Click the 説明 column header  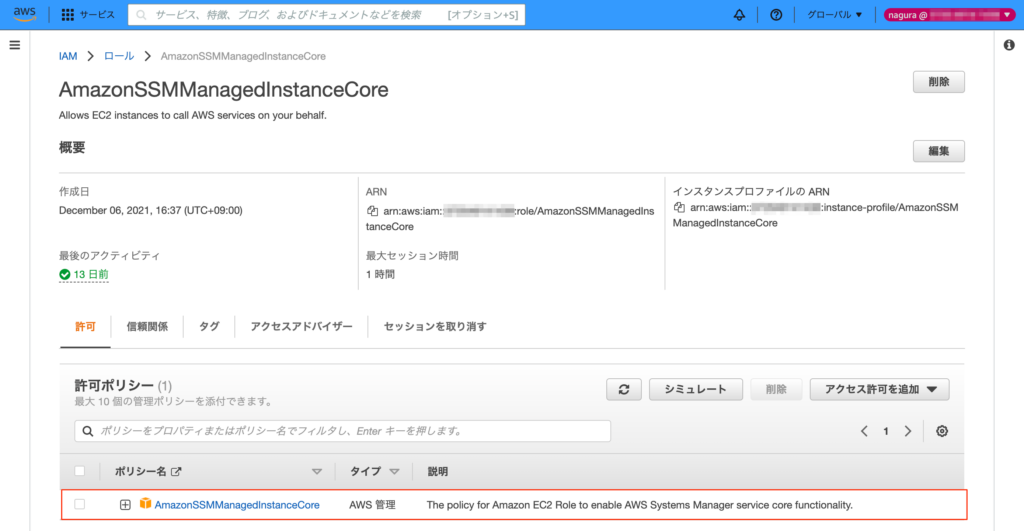pos(438,472)
